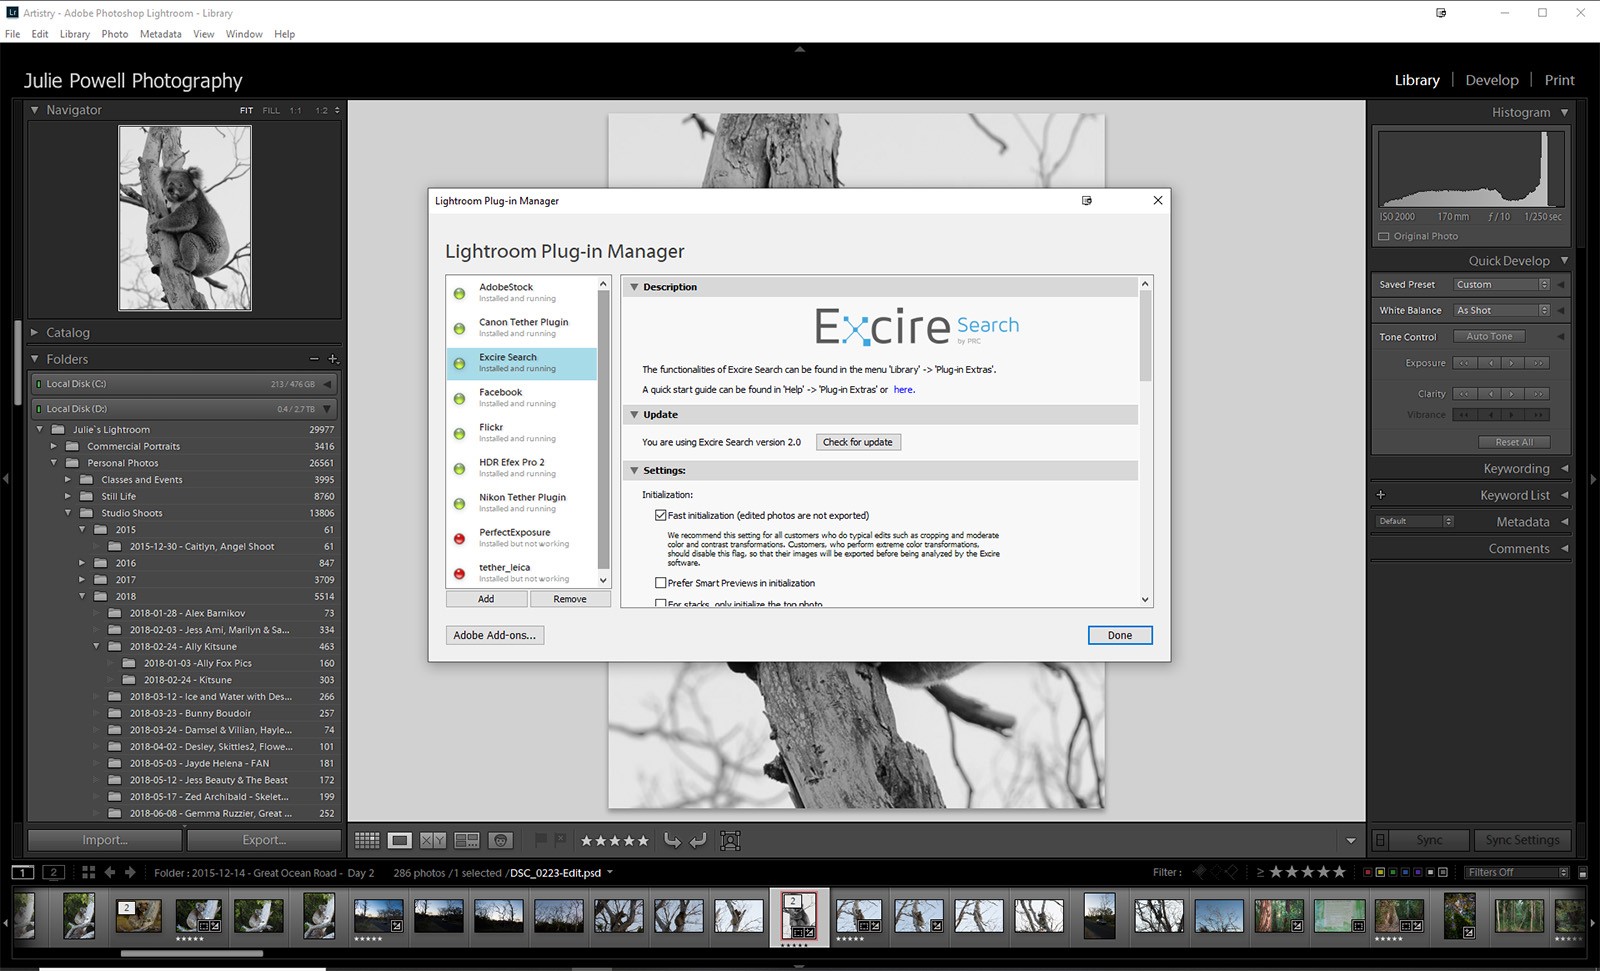
Task: Enable Prefer Smart Previews in initialization
Action: 661,583
